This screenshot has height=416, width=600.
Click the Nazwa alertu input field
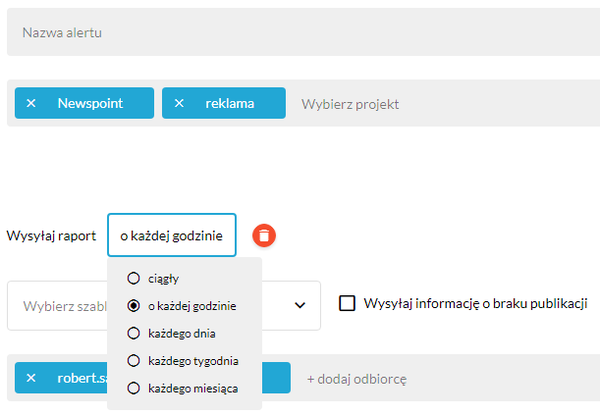pos(303,32)
